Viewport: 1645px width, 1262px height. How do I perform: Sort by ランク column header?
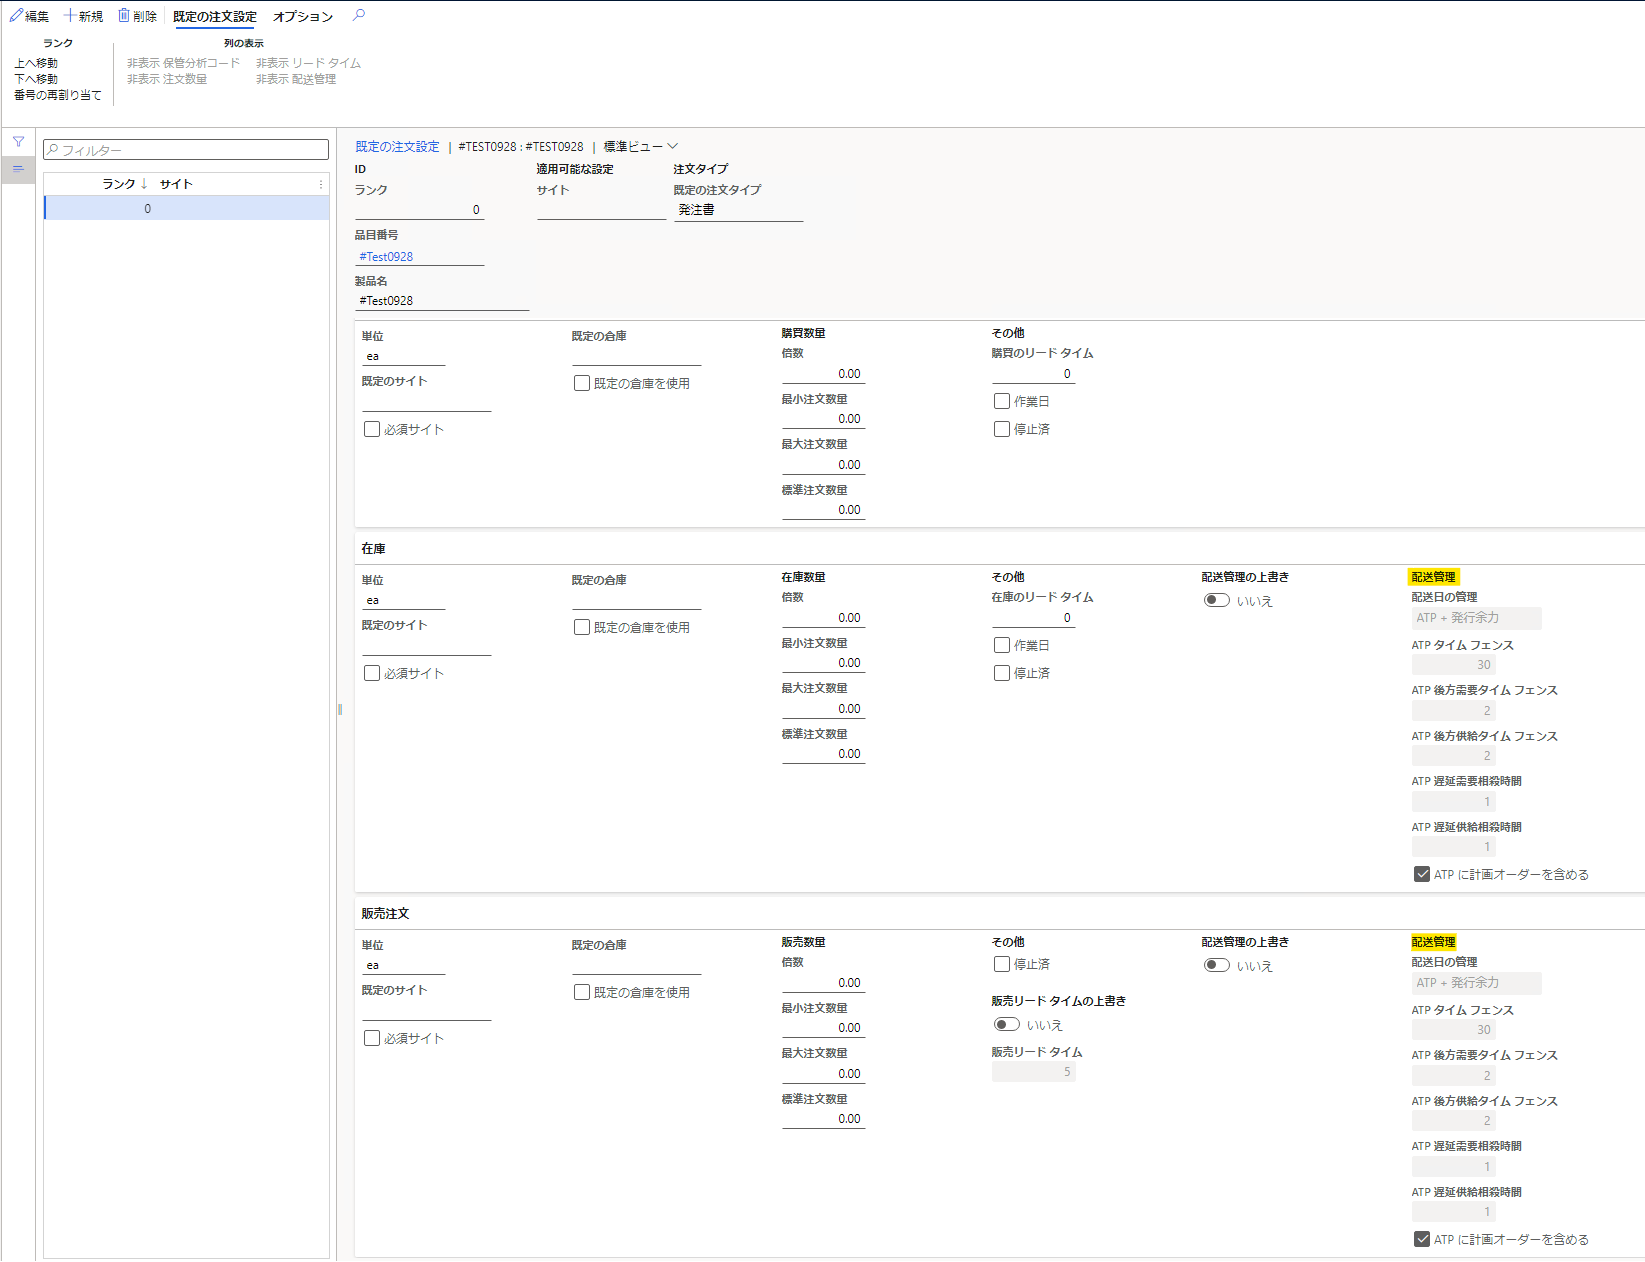pyautogui.click(x=118, y=184)
